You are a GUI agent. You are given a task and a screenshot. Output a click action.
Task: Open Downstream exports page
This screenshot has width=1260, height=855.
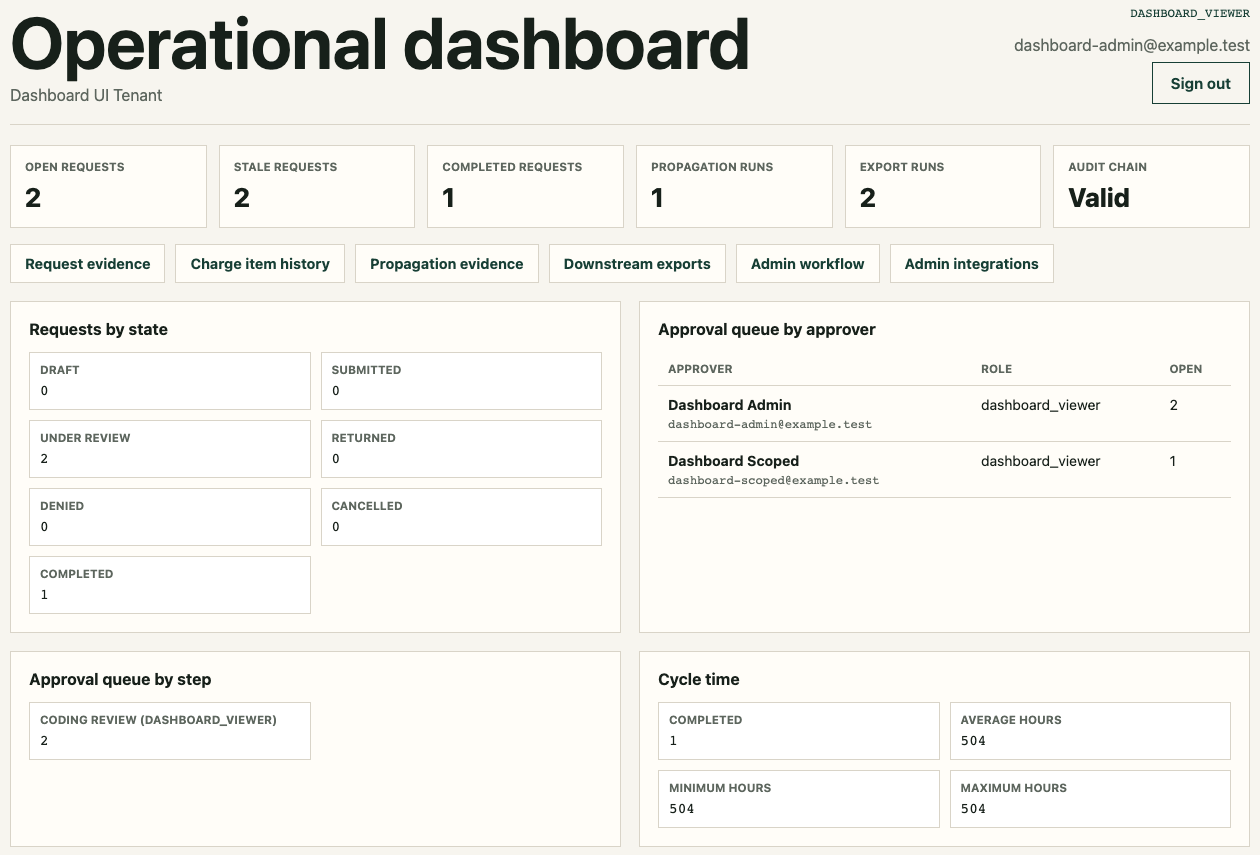637,264
